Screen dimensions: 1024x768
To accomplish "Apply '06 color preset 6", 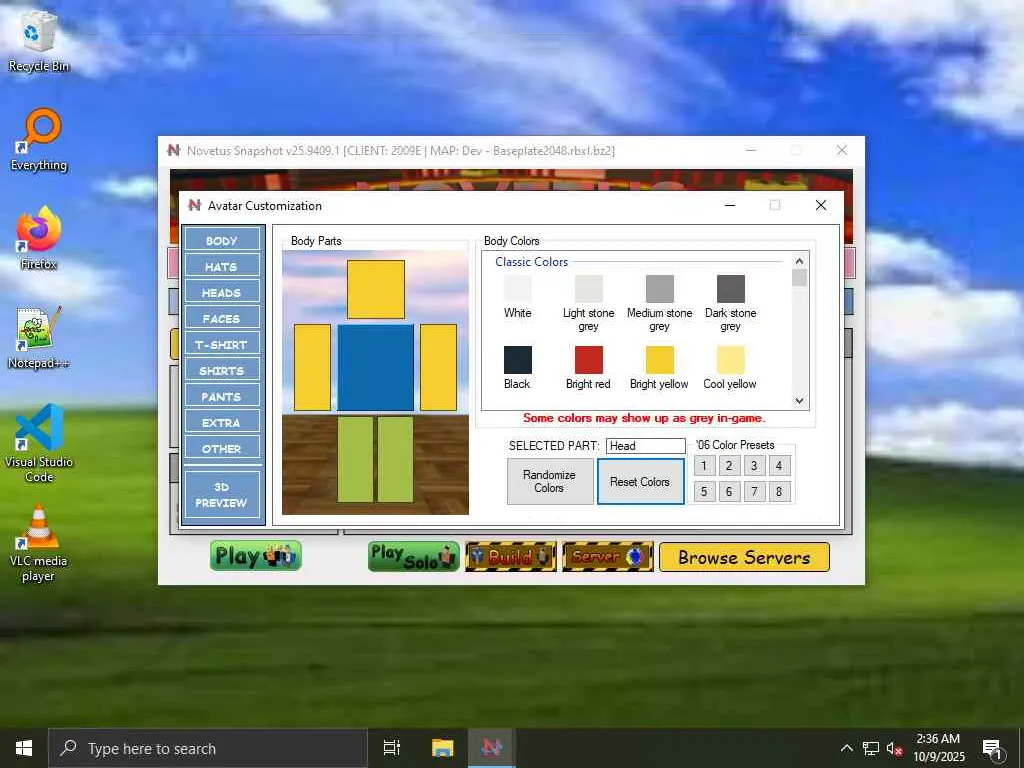I will click(729, 491).
